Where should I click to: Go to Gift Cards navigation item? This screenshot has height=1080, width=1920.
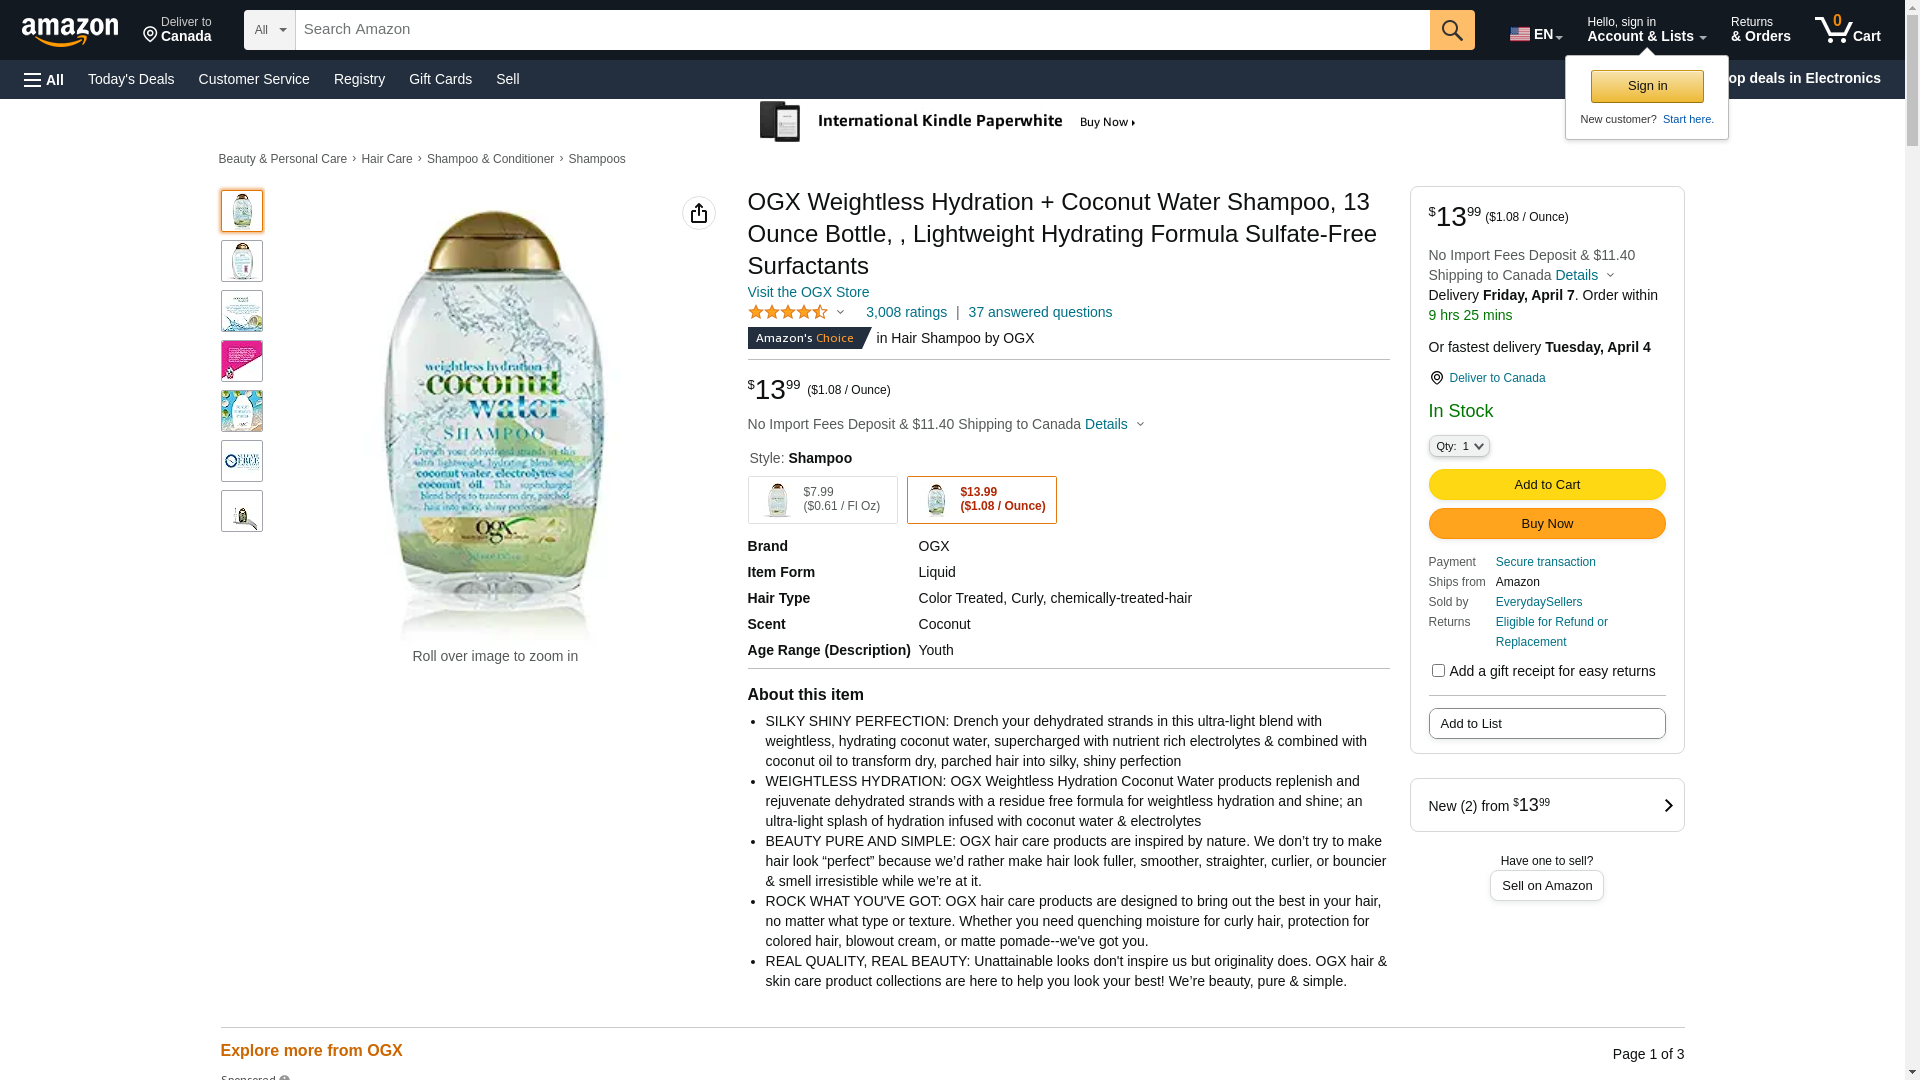440,79
